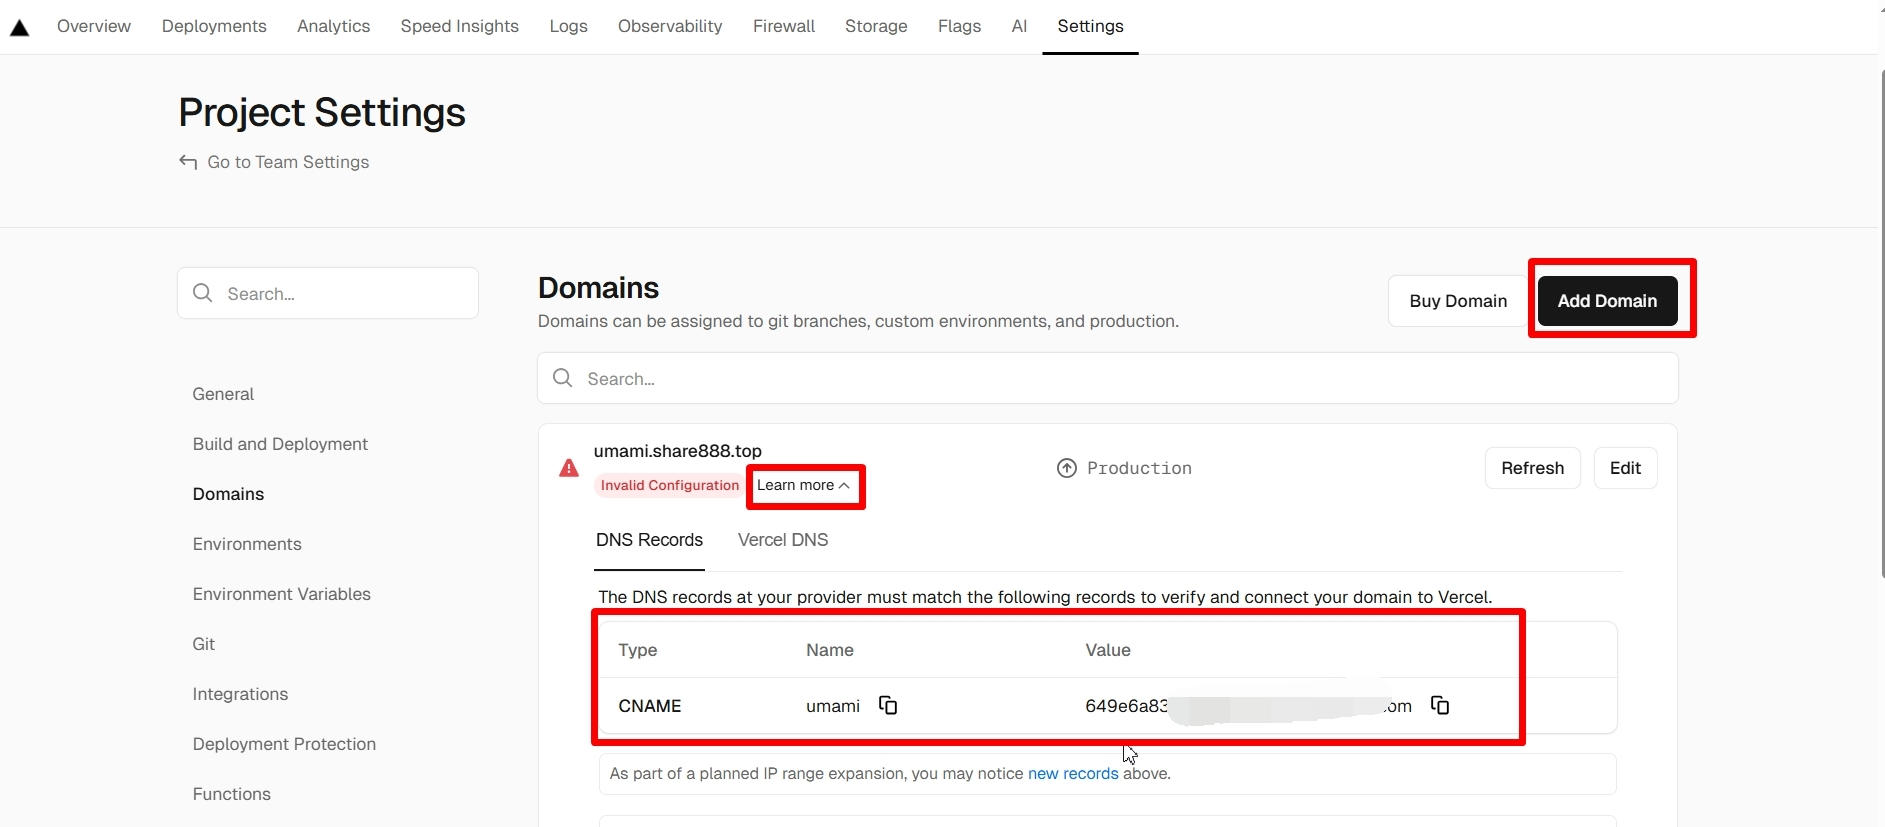
Task: Switch to the Firewall tab
Action: 784,26
